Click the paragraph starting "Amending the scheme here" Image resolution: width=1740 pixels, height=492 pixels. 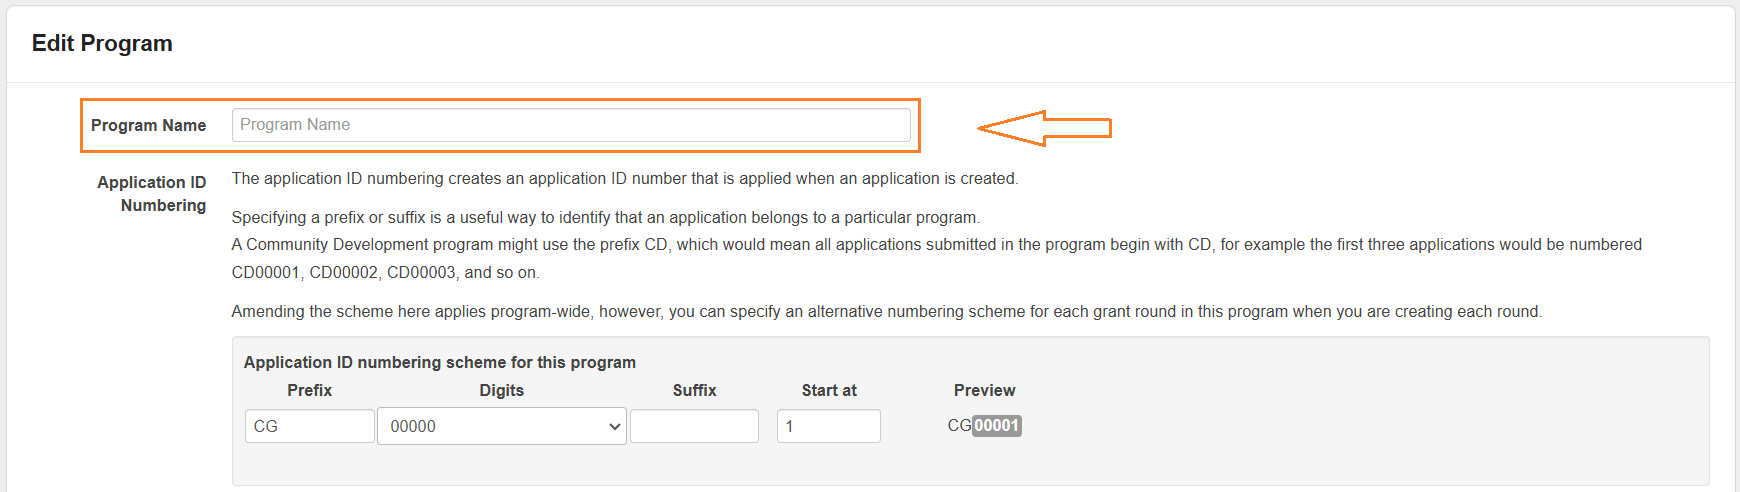[x=886, y=311]
